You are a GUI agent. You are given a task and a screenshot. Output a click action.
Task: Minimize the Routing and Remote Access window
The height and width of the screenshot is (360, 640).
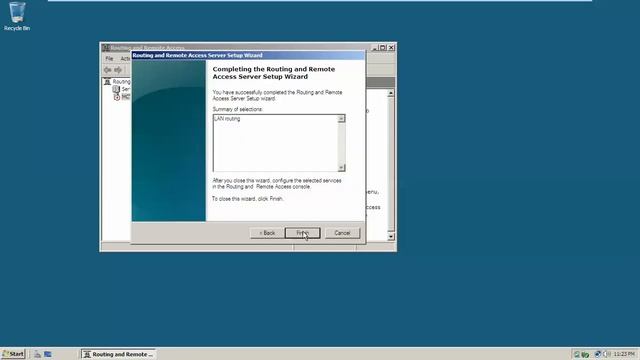point(375,47)
